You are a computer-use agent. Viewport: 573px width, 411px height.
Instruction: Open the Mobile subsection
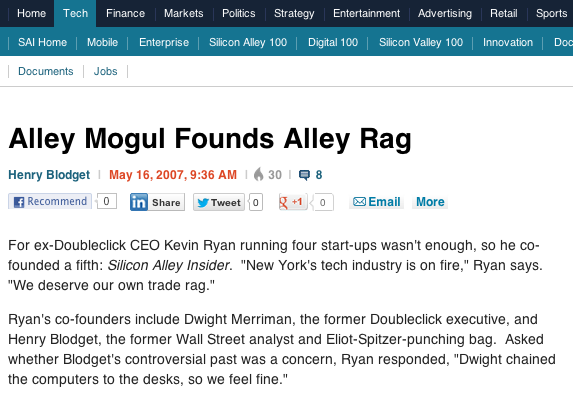pos(102,42)
